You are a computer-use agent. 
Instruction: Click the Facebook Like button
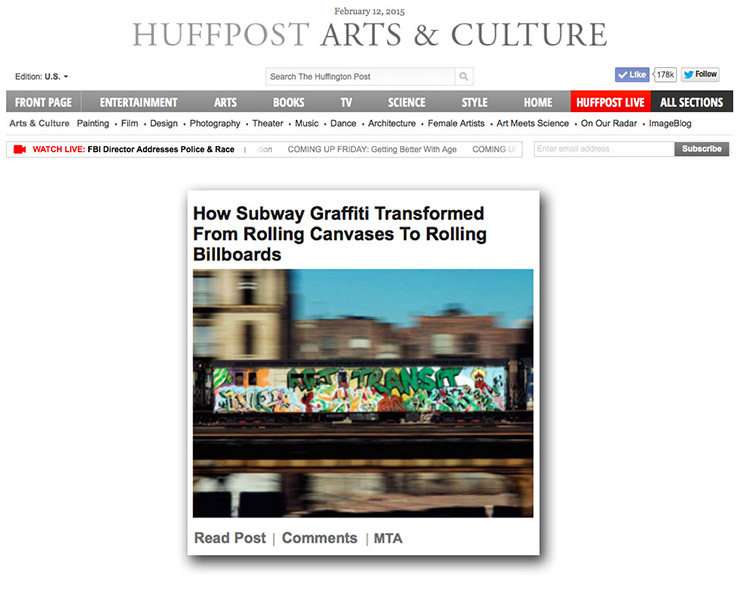coord(632,75)
